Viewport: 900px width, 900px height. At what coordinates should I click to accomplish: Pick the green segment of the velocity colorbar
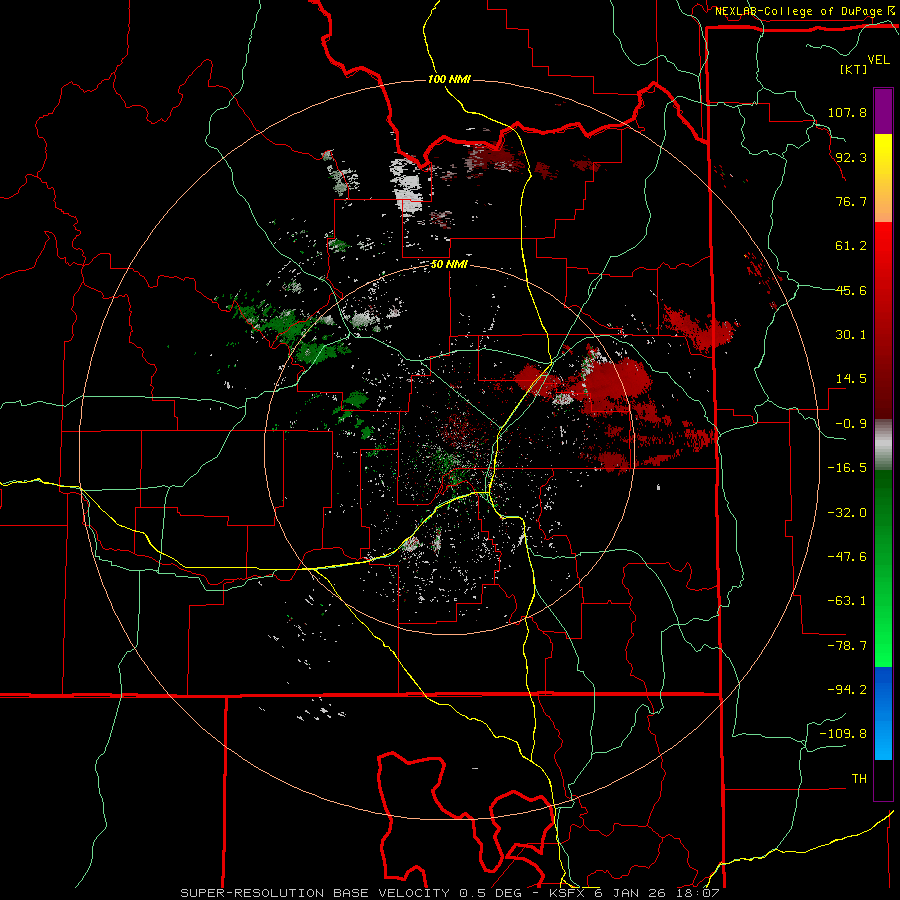tap(883, 568)
